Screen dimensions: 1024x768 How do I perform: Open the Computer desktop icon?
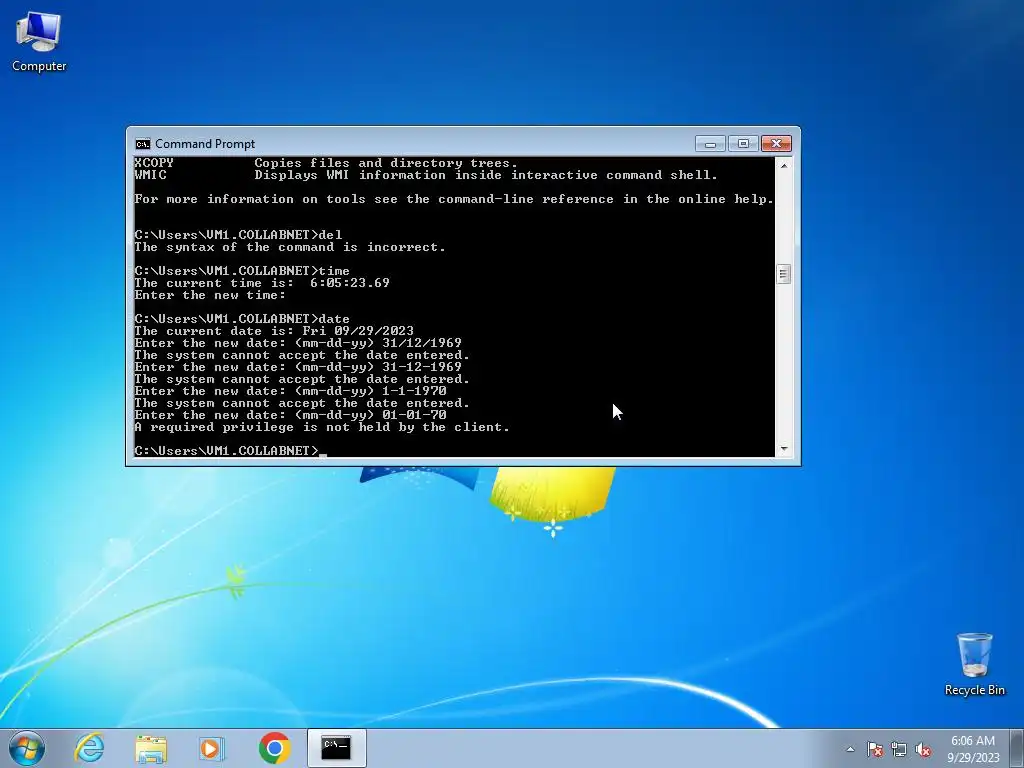(39, 41)
